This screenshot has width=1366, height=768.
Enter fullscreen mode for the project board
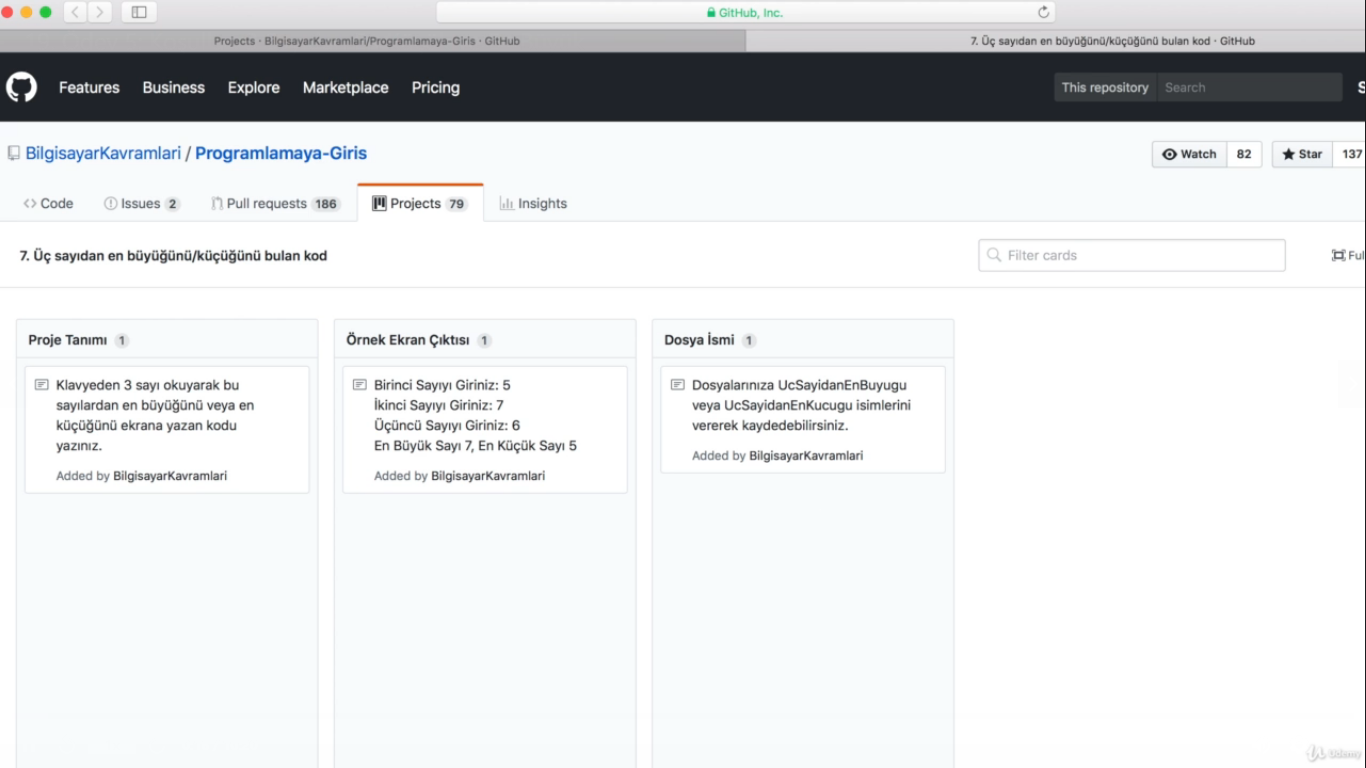(x=1346, y=255)
